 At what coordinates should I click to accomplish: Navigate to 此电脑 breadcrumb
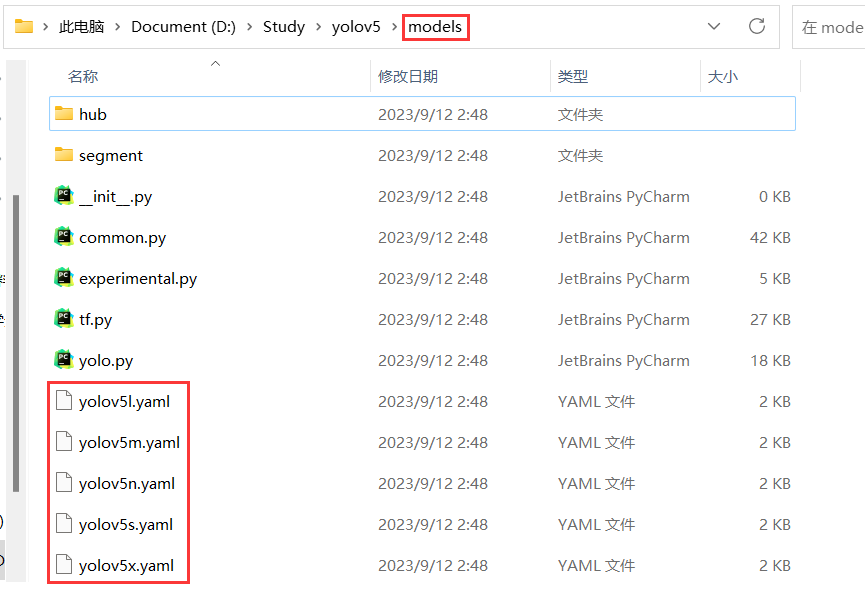click(x=82, y=26)
